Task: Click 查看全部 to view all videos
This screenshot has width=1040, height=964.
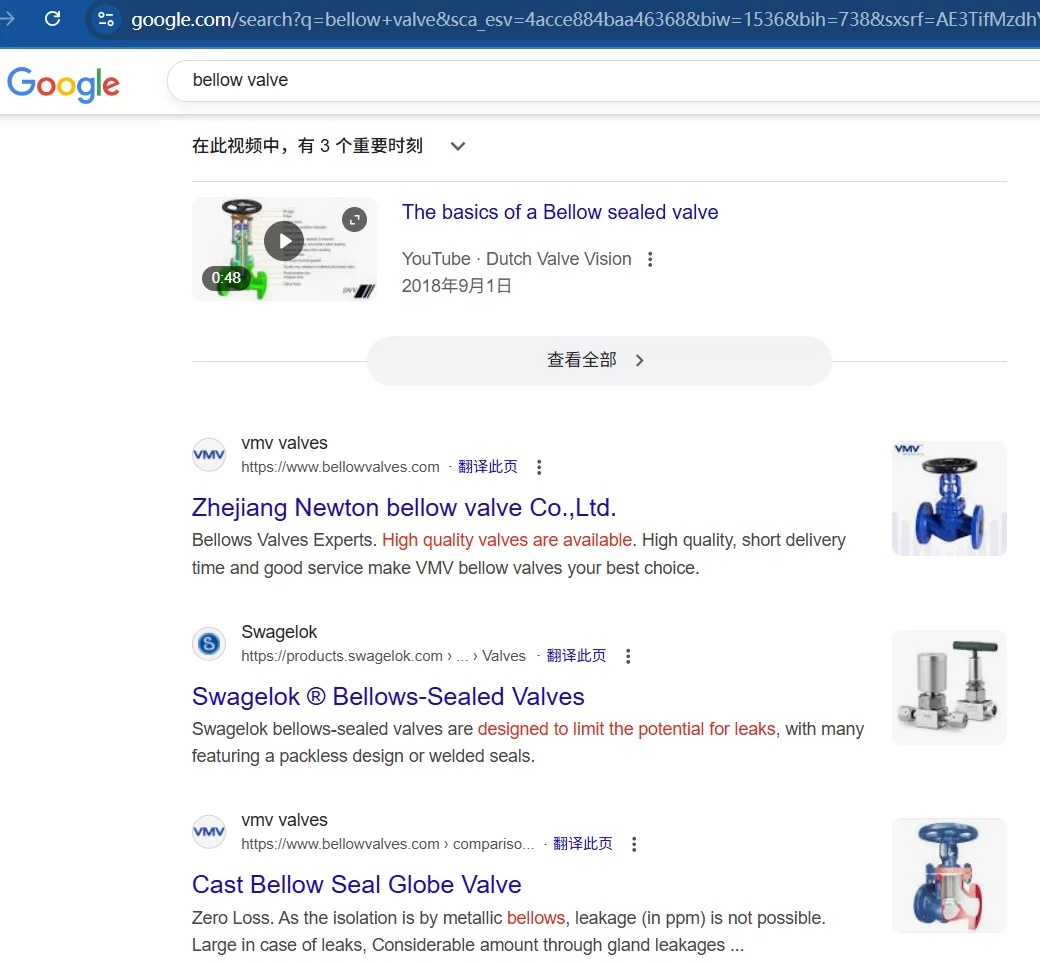Action: (598, 360)
